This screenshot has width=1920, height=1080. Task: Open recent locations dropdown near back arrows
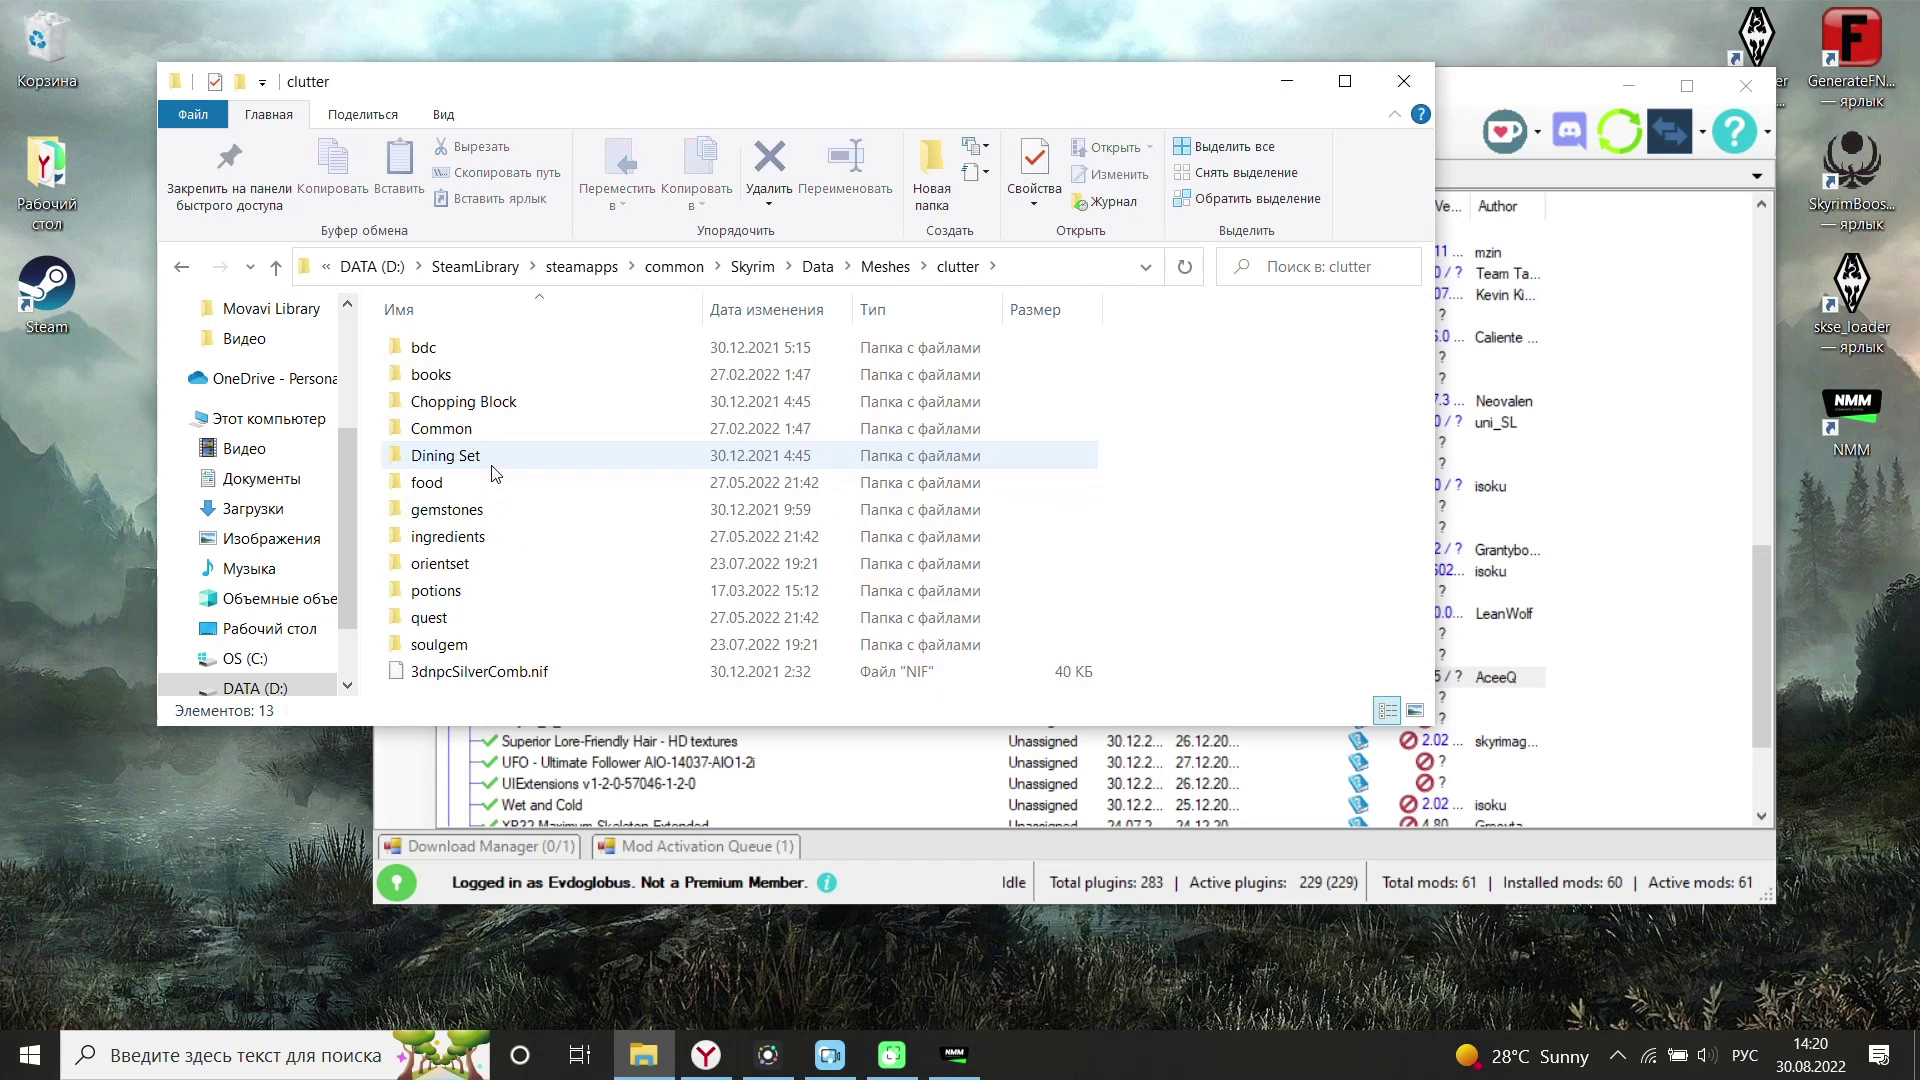click(x=250, y=267)
